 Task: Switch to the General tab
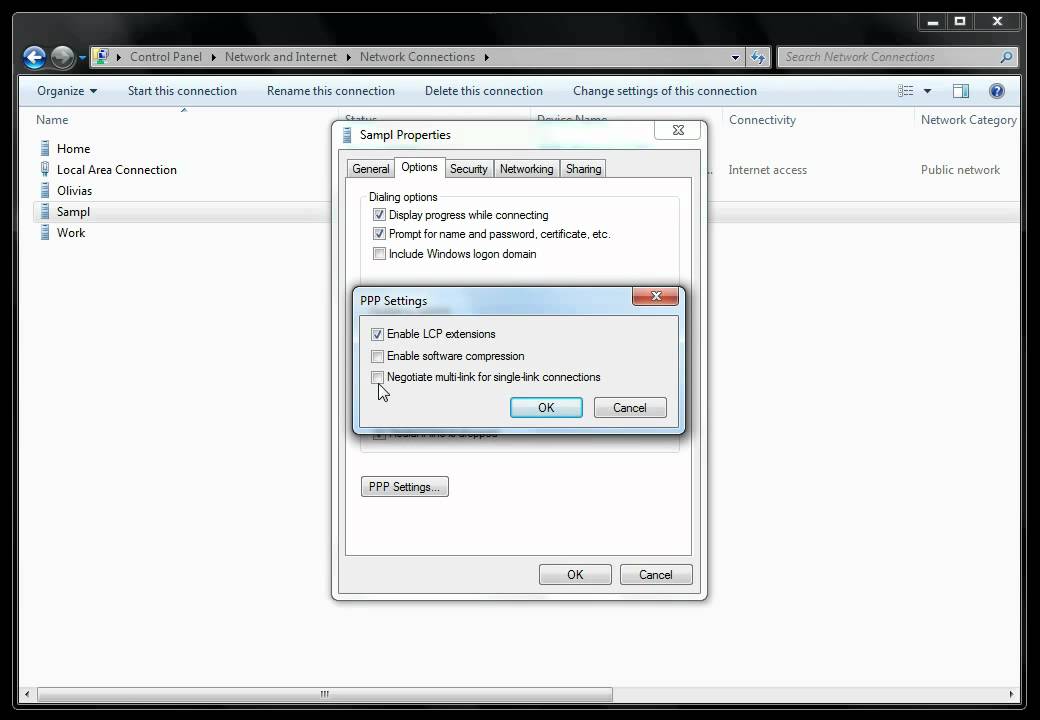(x=371, y=169)
